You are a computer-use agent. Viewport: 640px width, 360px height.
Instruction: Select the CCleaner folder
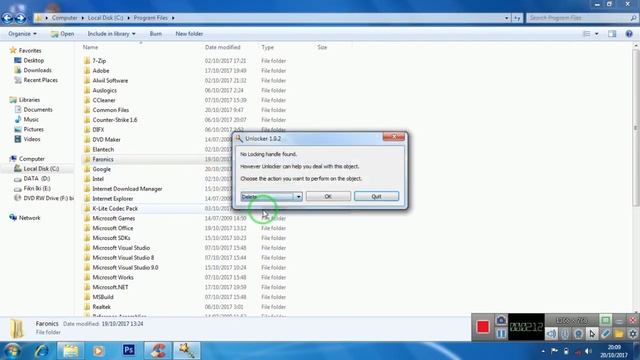tap(104, 100)
